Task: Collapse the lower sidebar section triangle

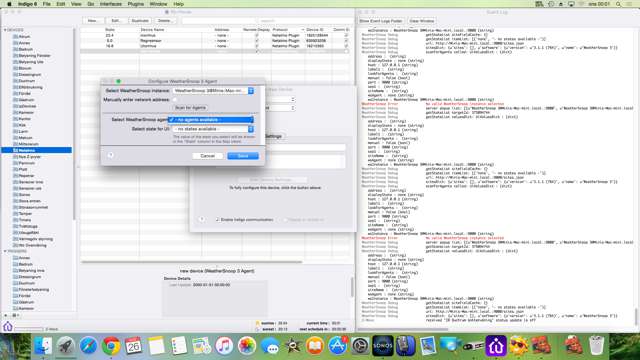Action: [5, 251]
